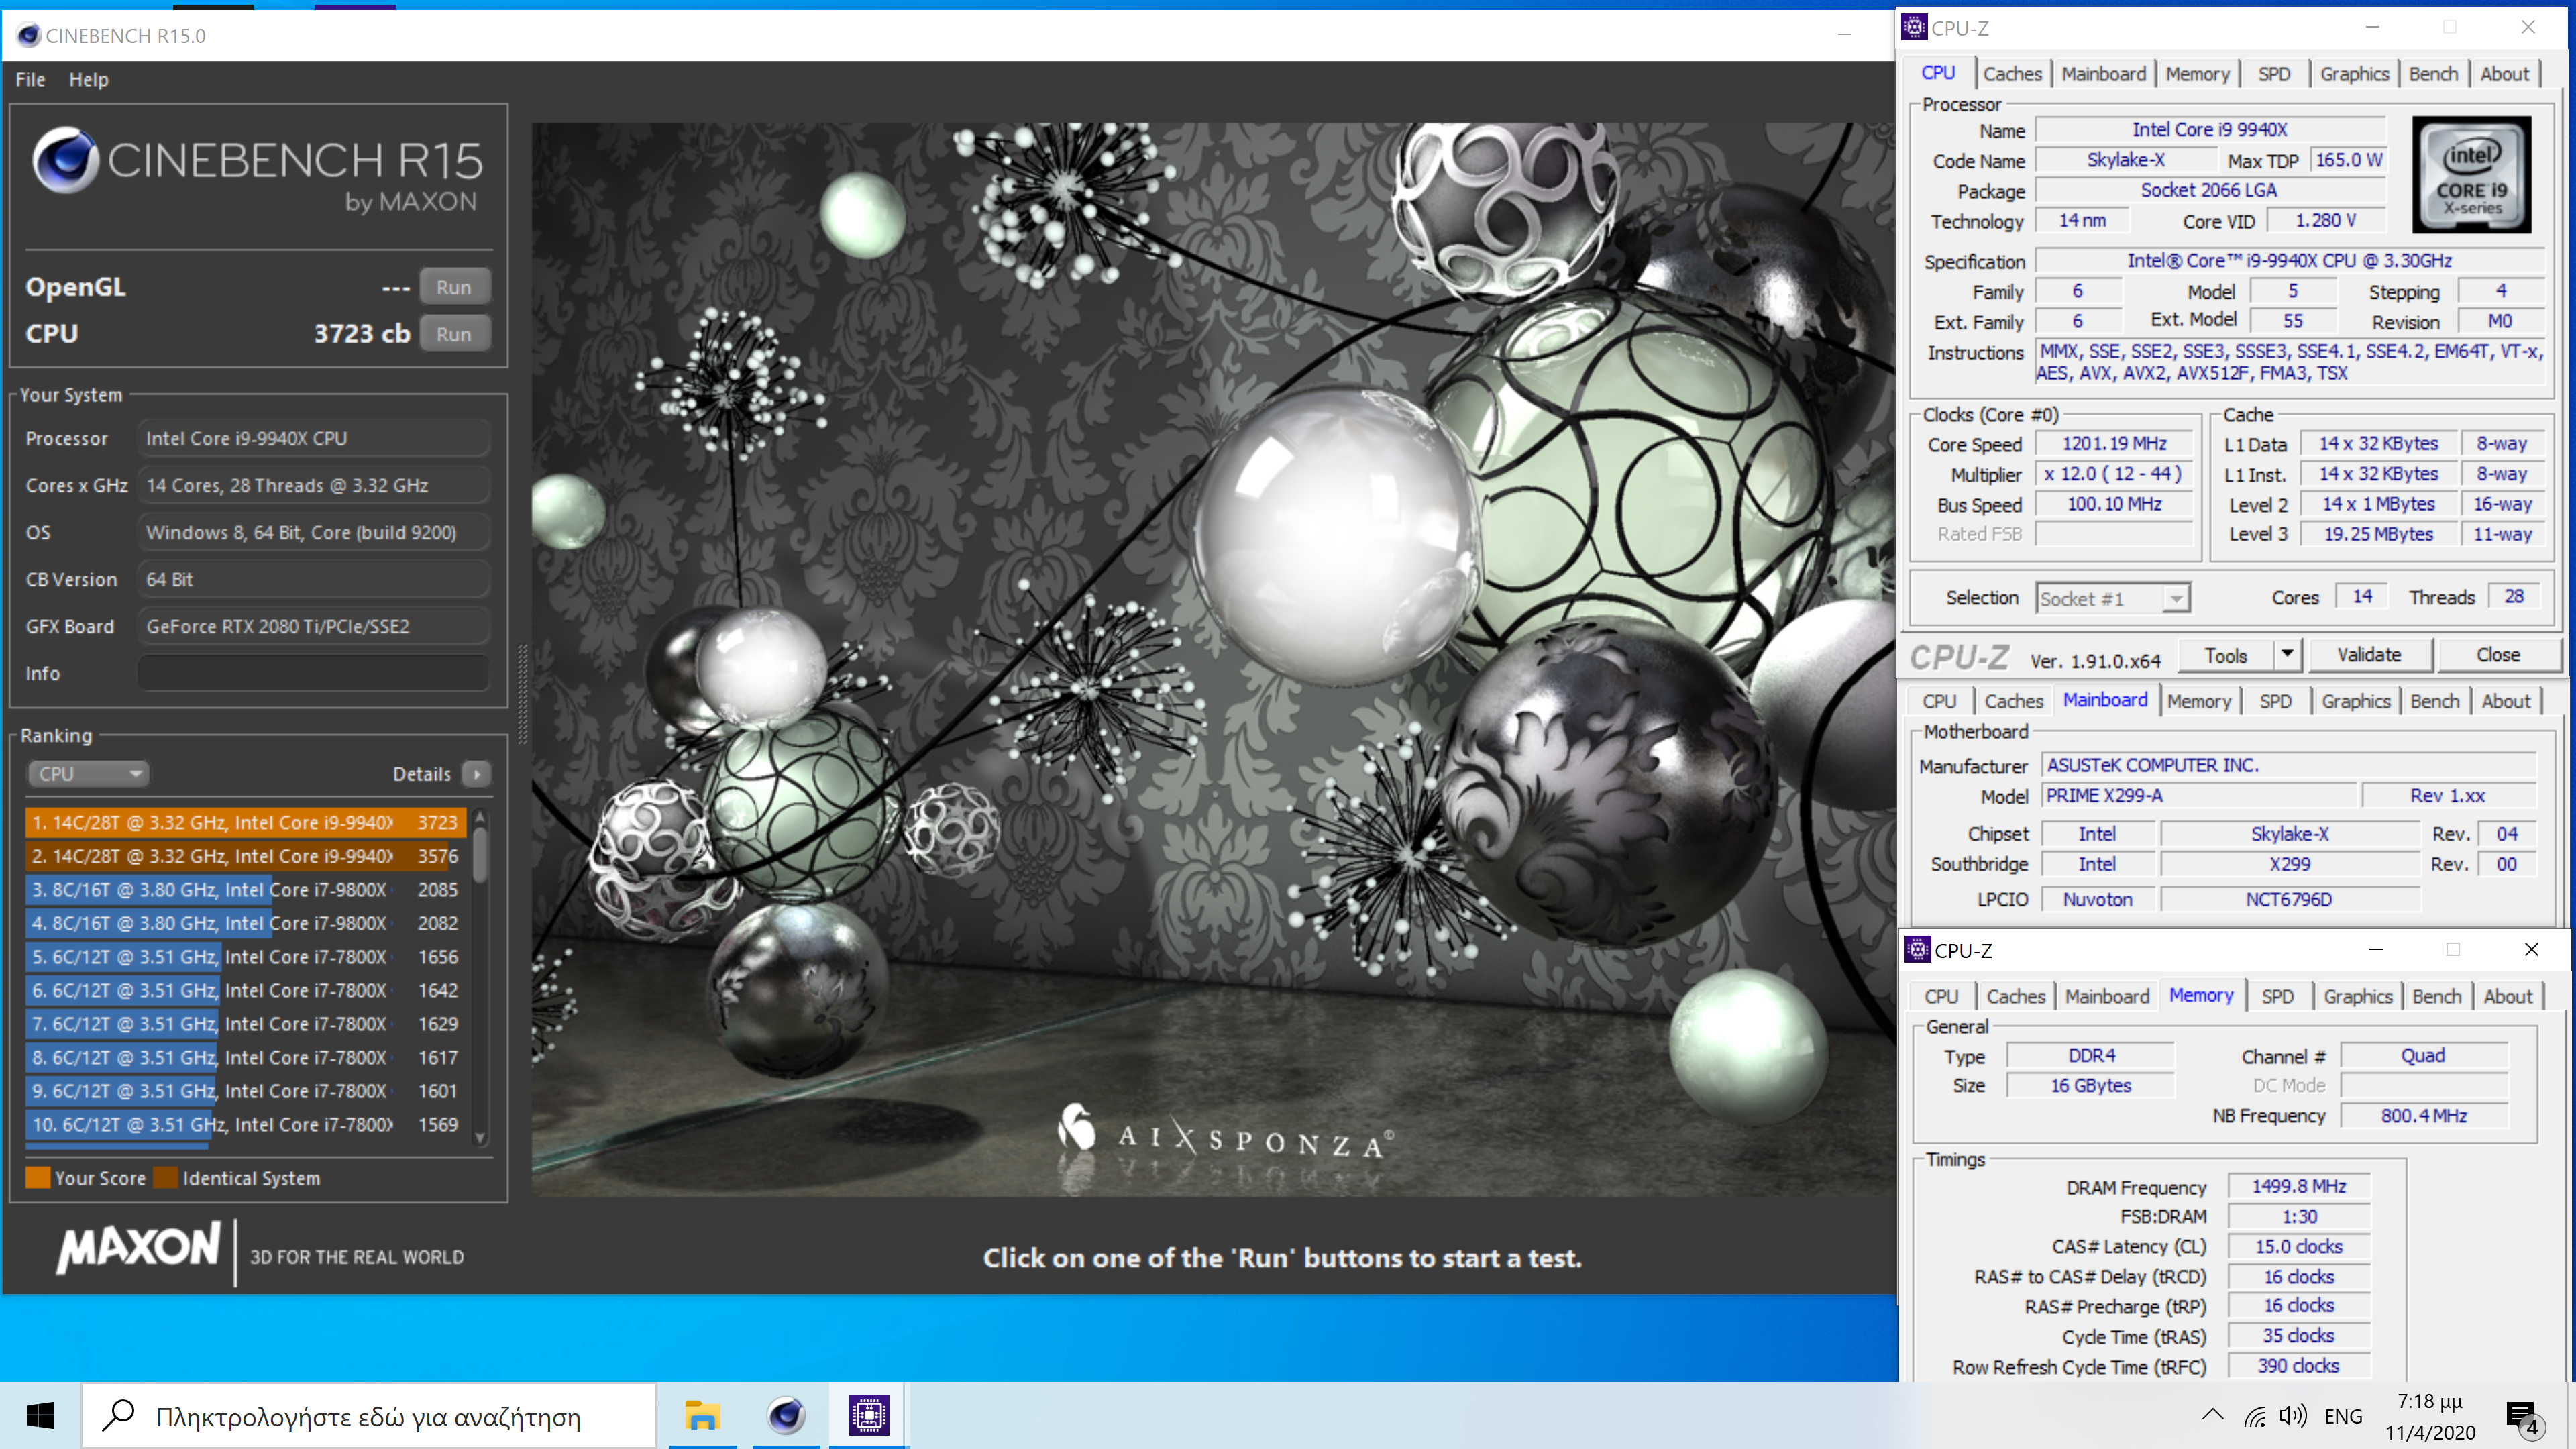The width and height of the screenshot is (2576, 1449).
Task: Click the motherboard model PRIME X299-A field
Action: 2198,796
